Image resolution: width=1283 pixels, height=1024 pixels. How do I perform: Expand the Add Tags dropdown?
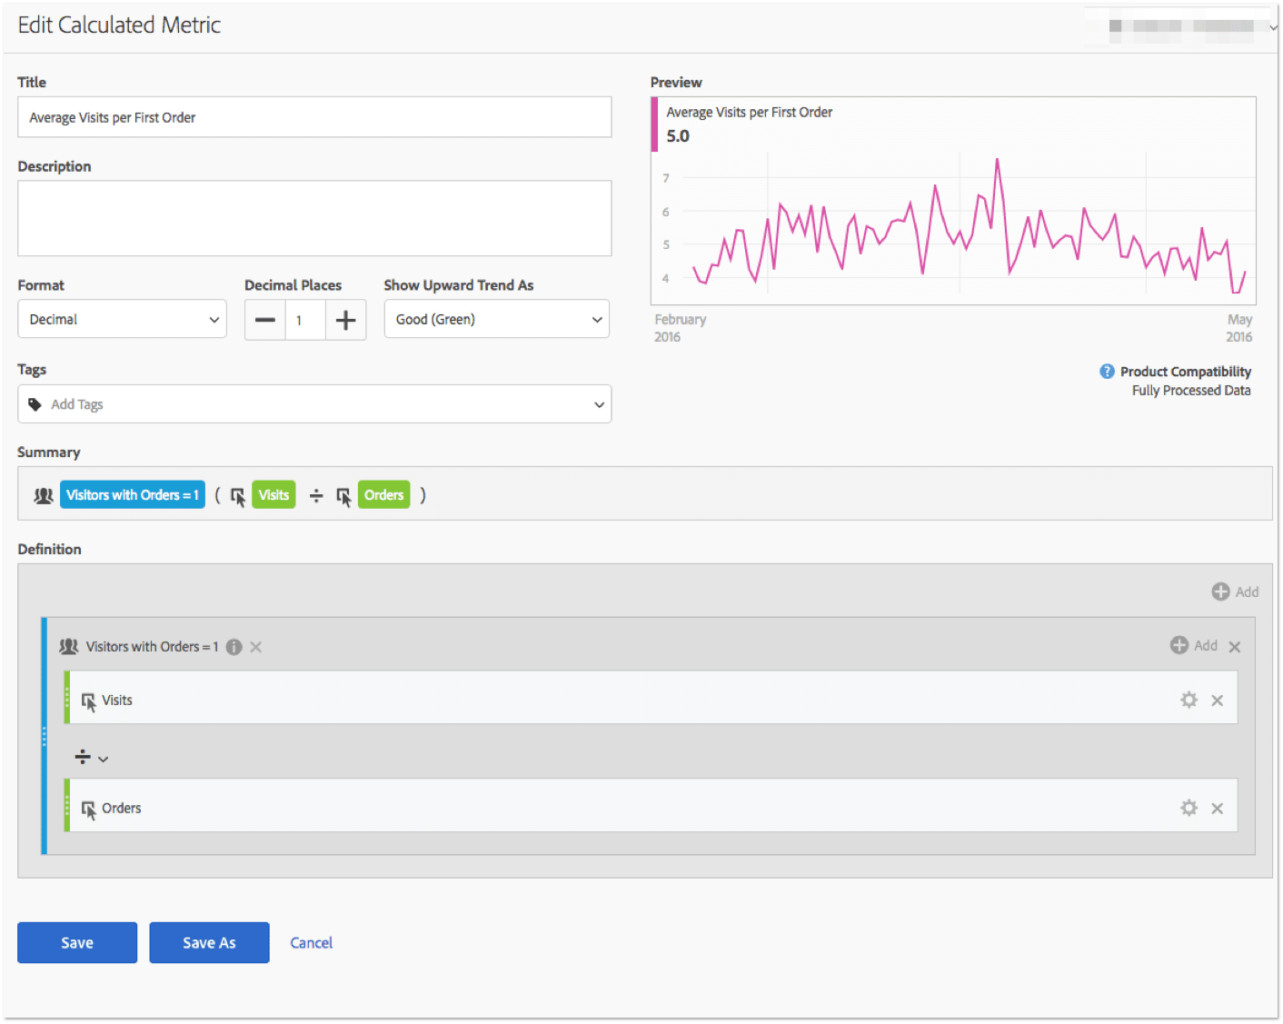[598, 405]
